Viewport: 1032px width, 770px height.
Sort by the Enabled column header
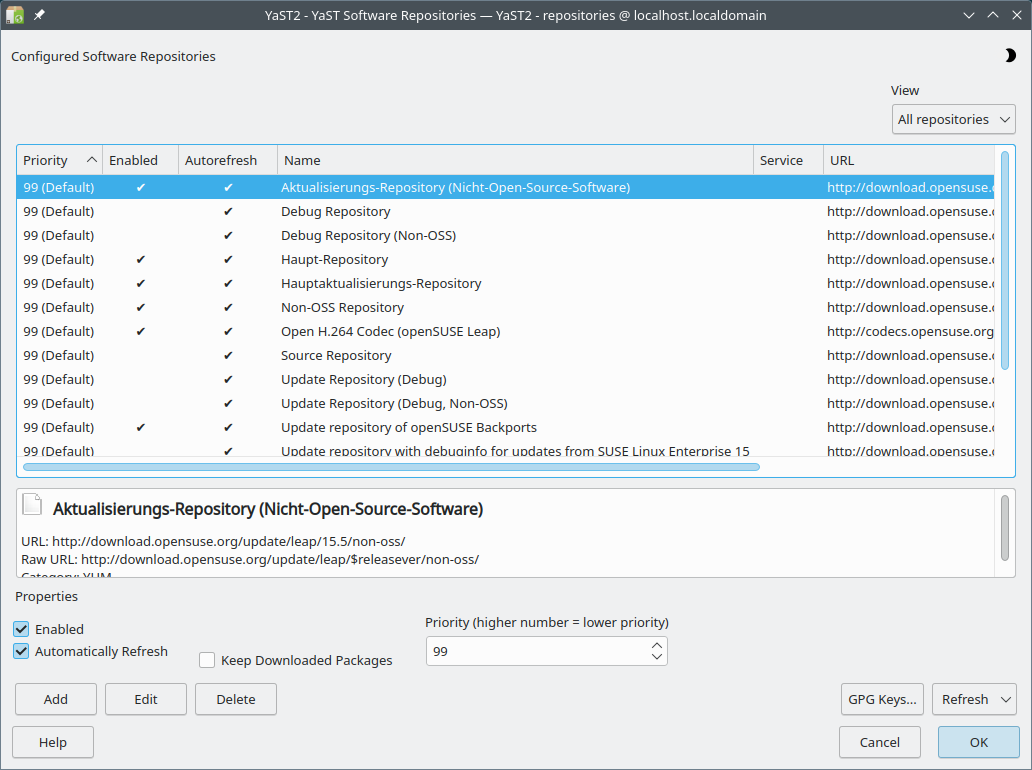pos(140,161)
